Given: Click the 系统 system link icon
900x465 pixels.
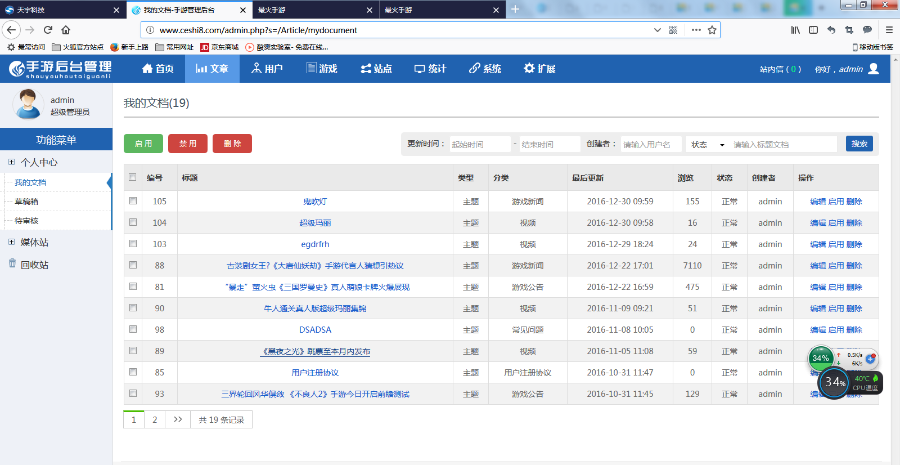Looking at the screenshot, I should 474,69.
